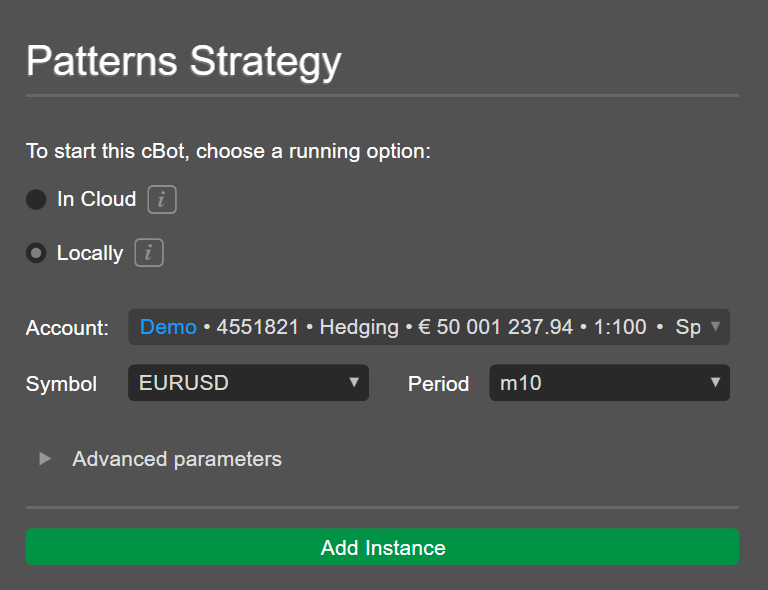Click the Symbol dropdown arrow icon

coord(354,382)
